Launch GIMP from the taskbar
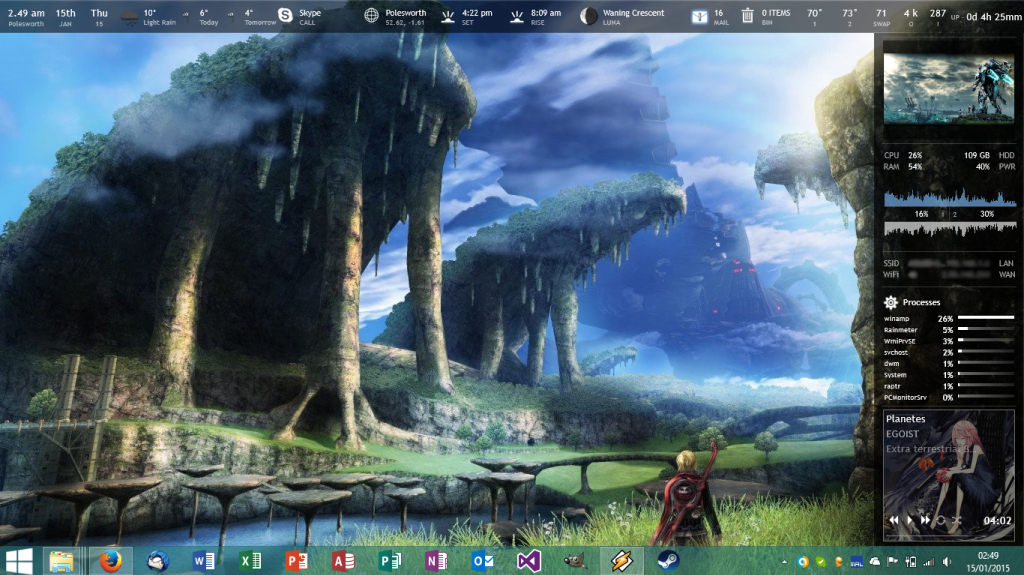The width and height of the screenshot is (1024, 575). pos(575,561)
